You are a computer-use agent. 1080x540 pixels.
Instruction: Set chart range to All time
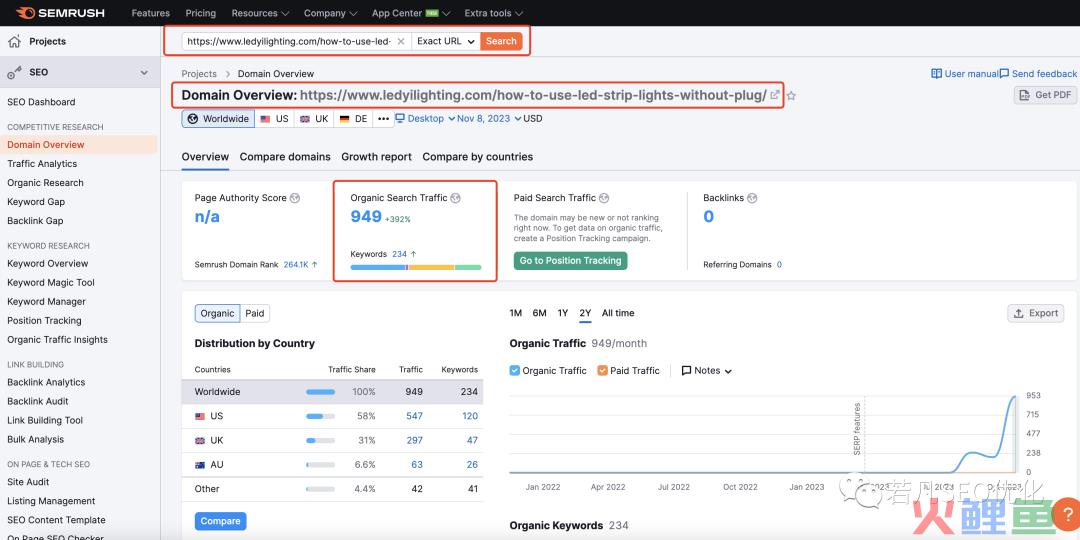[618, 313]
